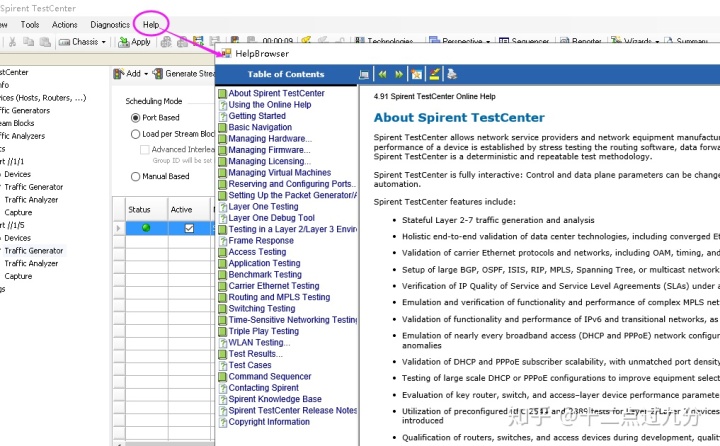The width and height of the screenshot is (720, 446).
Task: Toggle the Advanced Interleaving checkbox
Action: (x=145, y=150)
